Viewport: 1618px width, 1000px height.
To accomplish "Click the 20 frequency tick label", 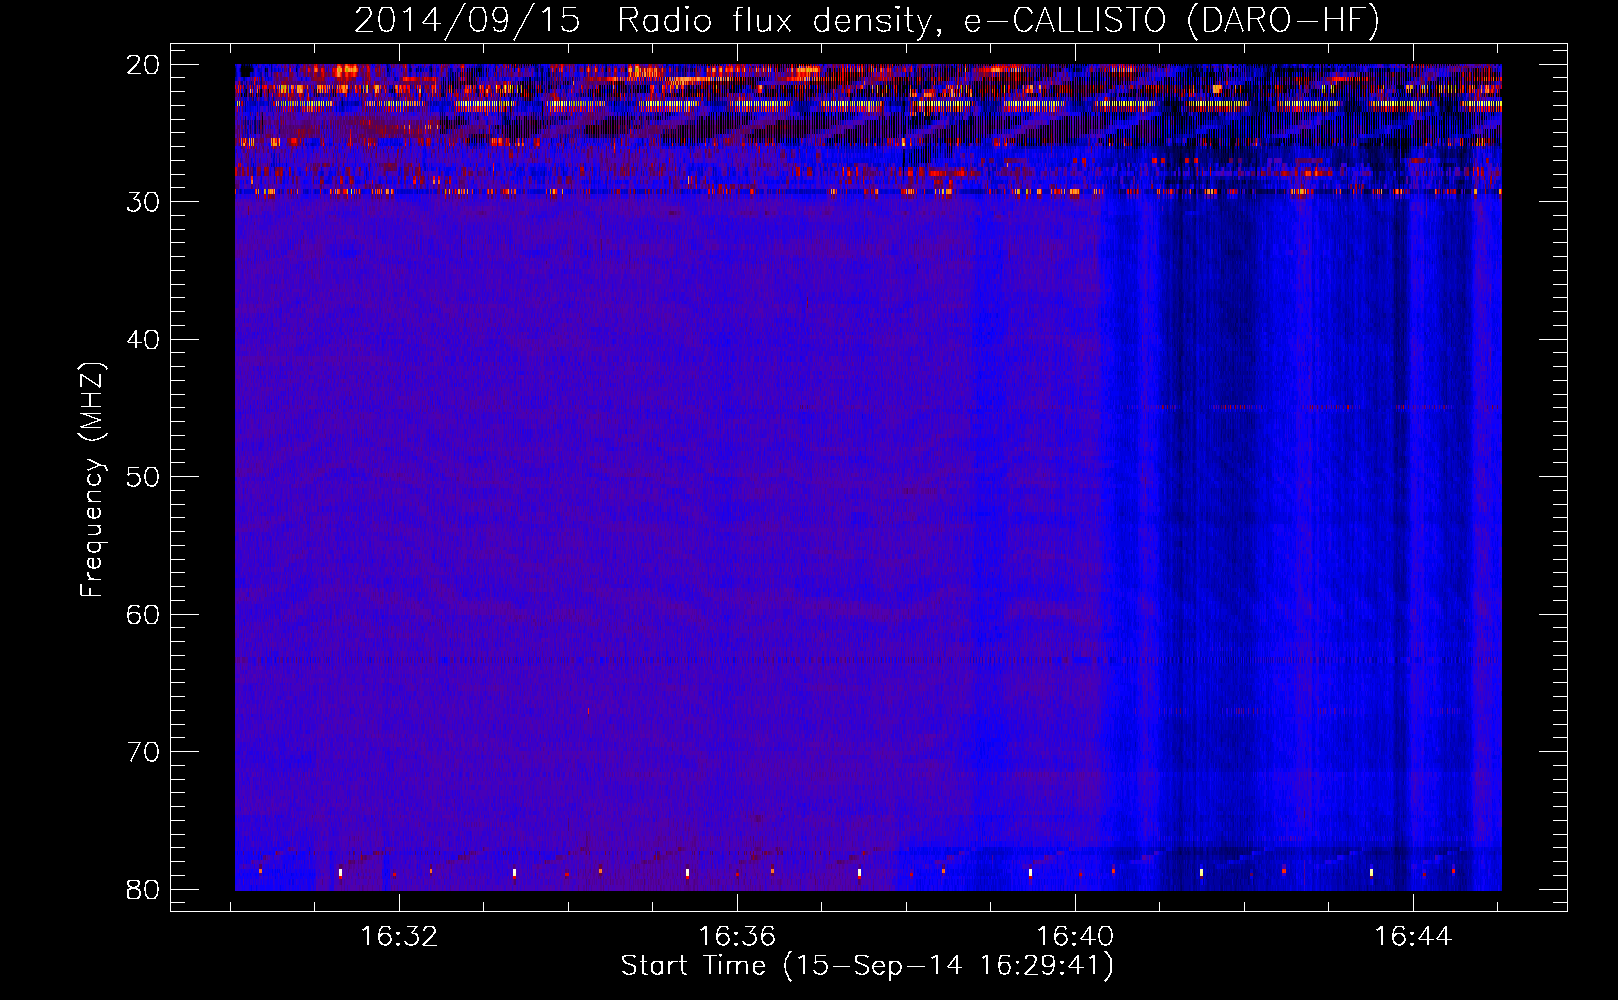I will (x=144, y=65).
